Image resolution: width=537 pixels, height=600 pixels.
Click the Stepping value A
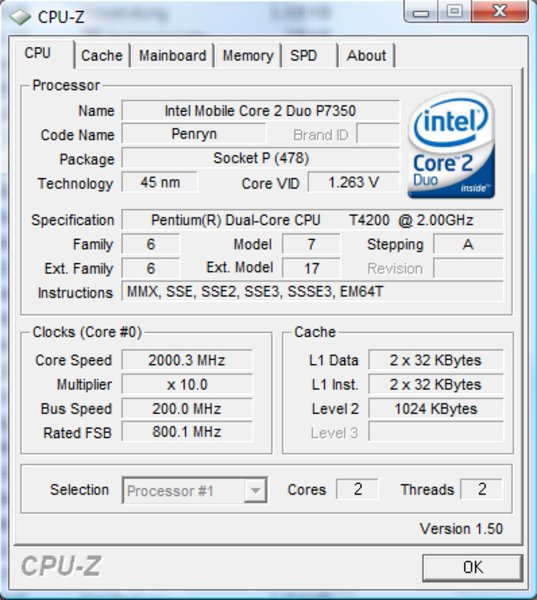468,244
